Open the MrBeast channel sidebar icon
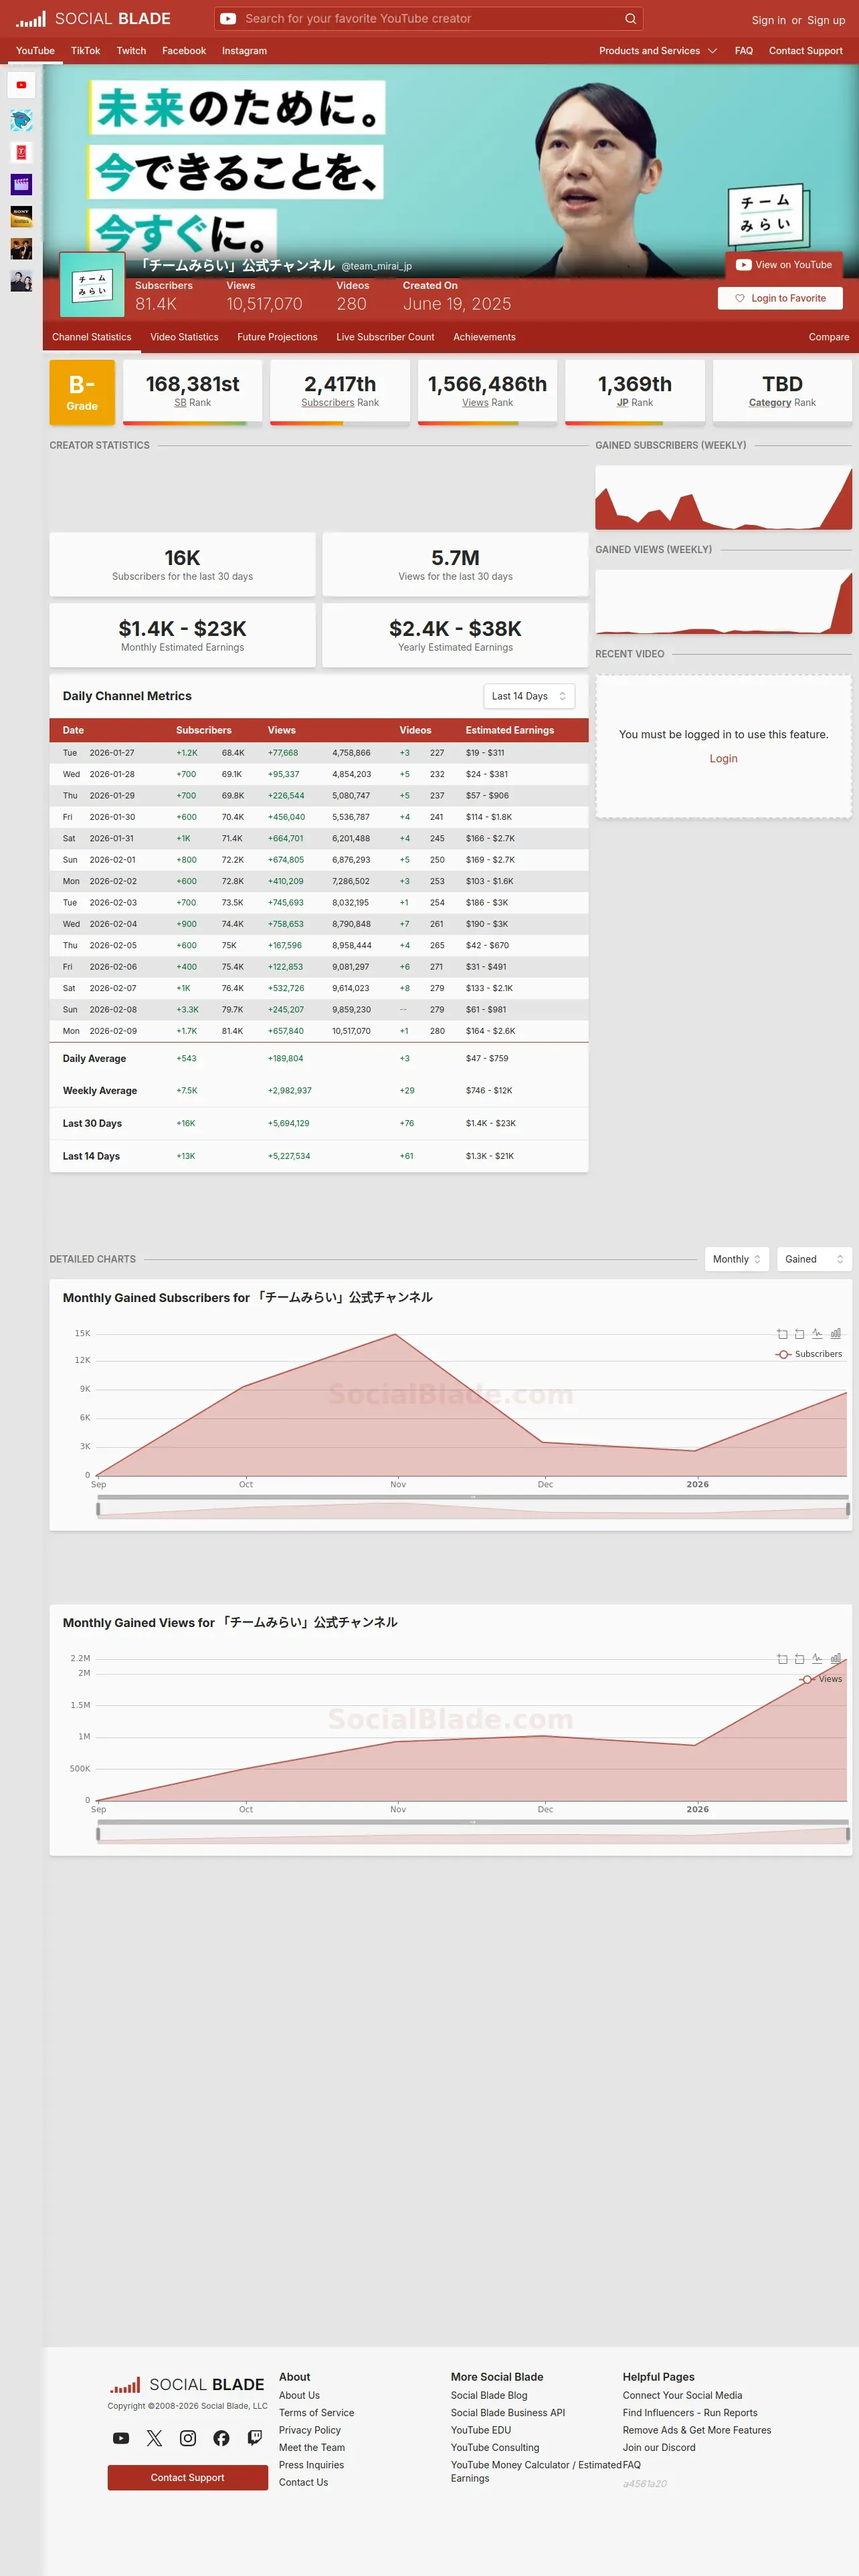Screen dimensions: 859x2576 pos(21,121)
